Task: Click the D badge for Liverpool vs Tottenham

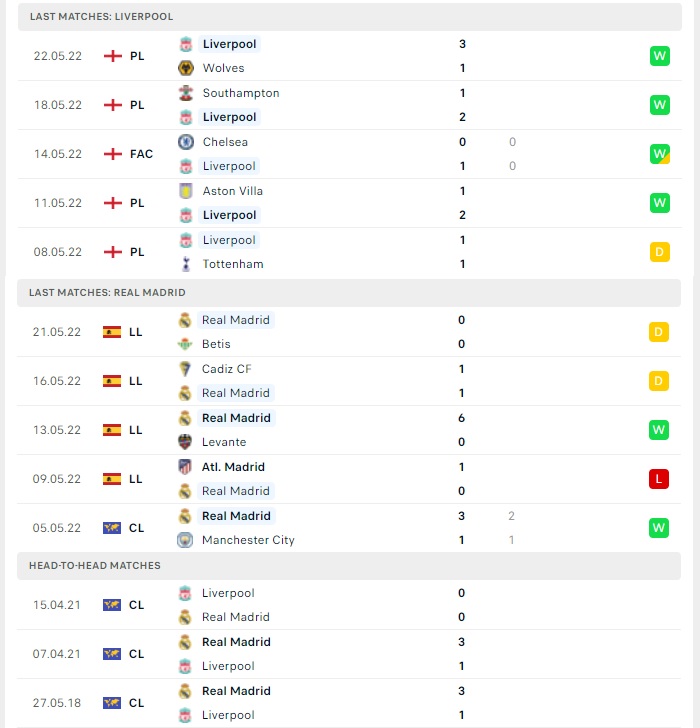Action: [x=660, y=252]
